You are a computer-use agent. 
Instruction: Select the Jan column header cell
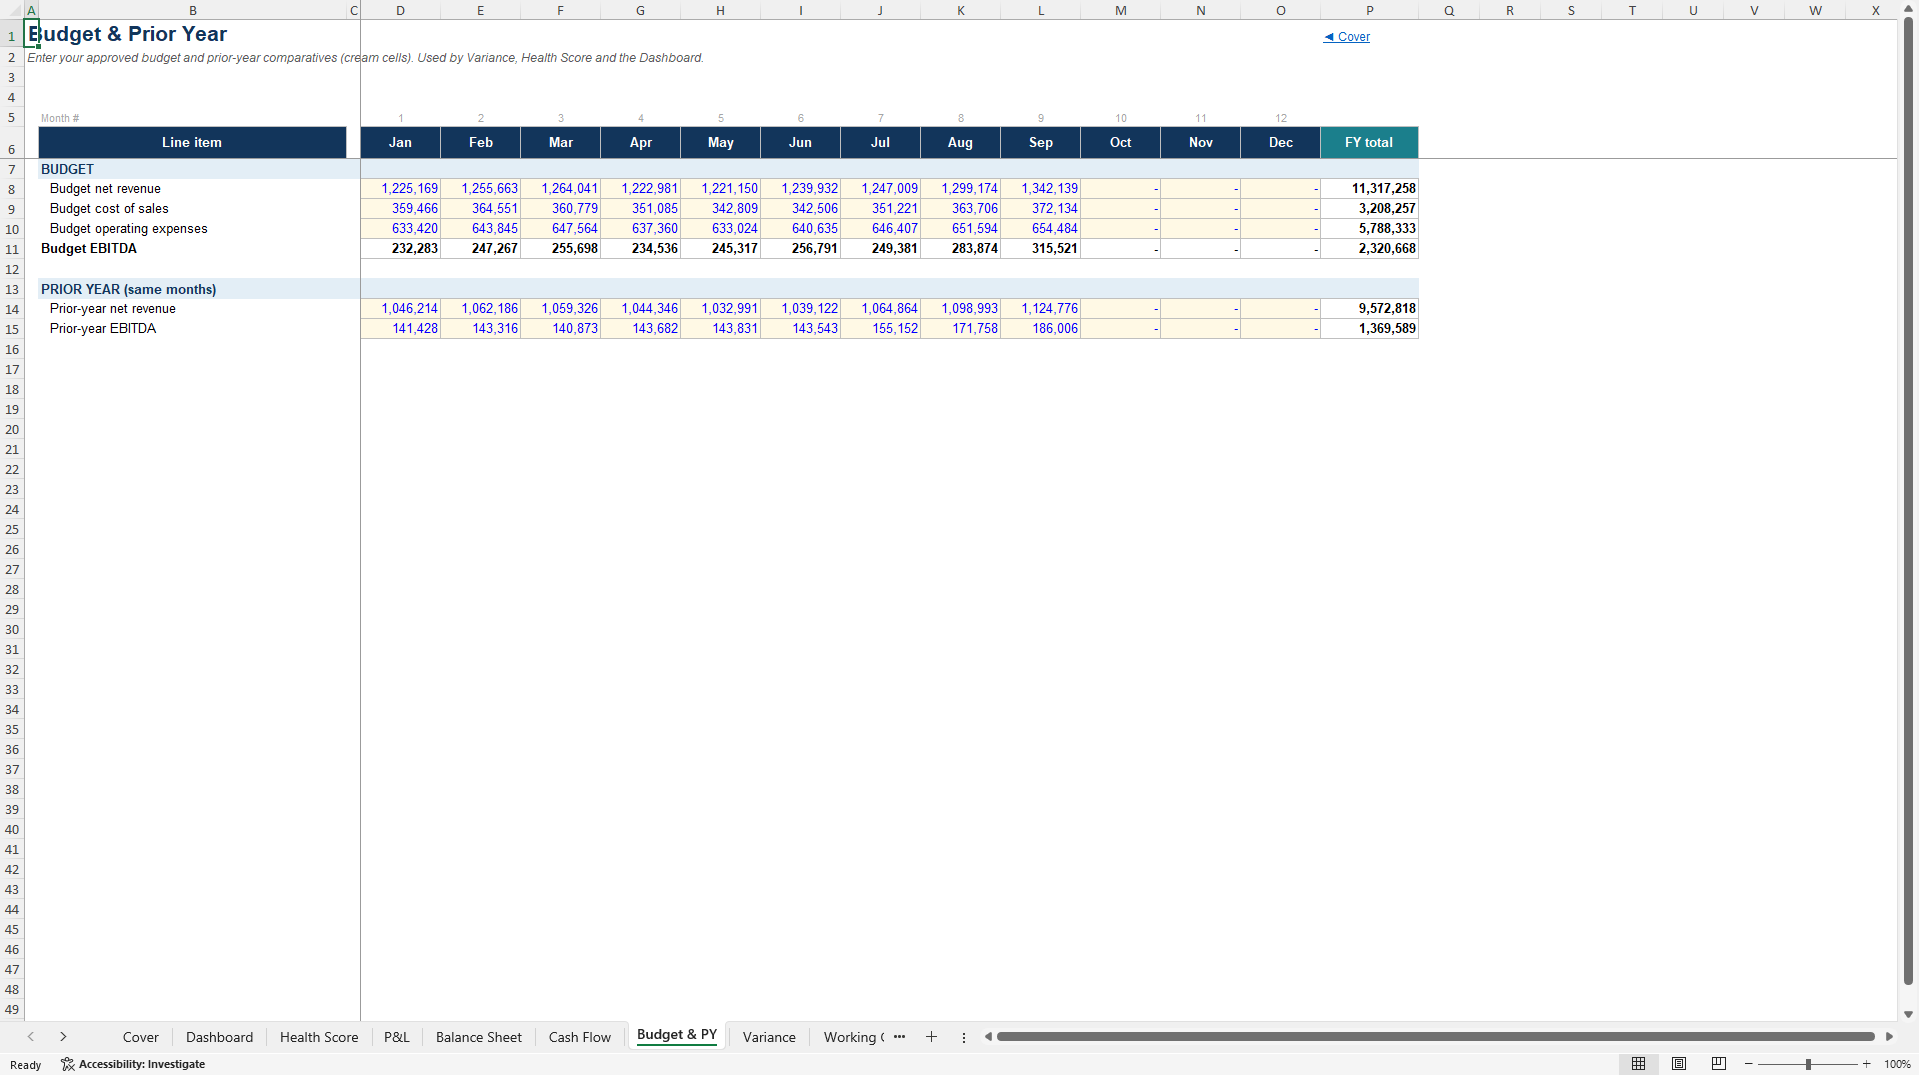(400, 142)
